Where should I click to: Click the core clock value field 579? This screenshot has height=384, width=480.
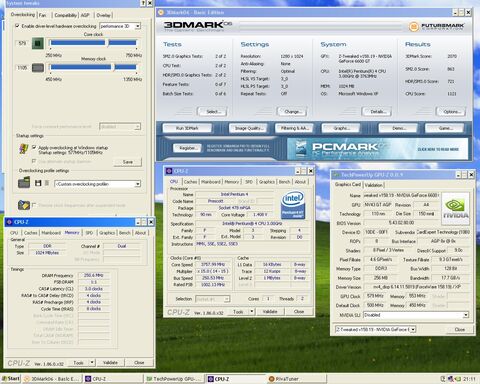point(22,43)
